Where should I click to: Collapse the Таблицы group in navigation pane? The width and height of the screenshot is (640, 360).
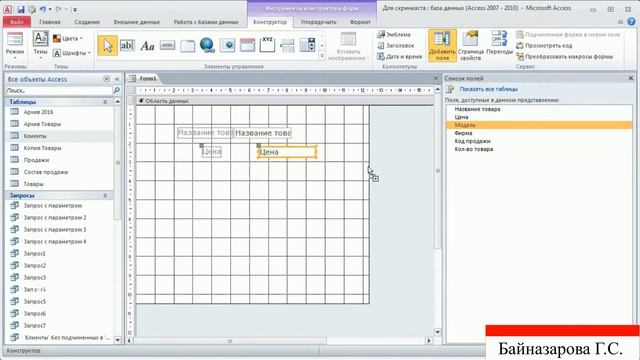coord(105,102)
